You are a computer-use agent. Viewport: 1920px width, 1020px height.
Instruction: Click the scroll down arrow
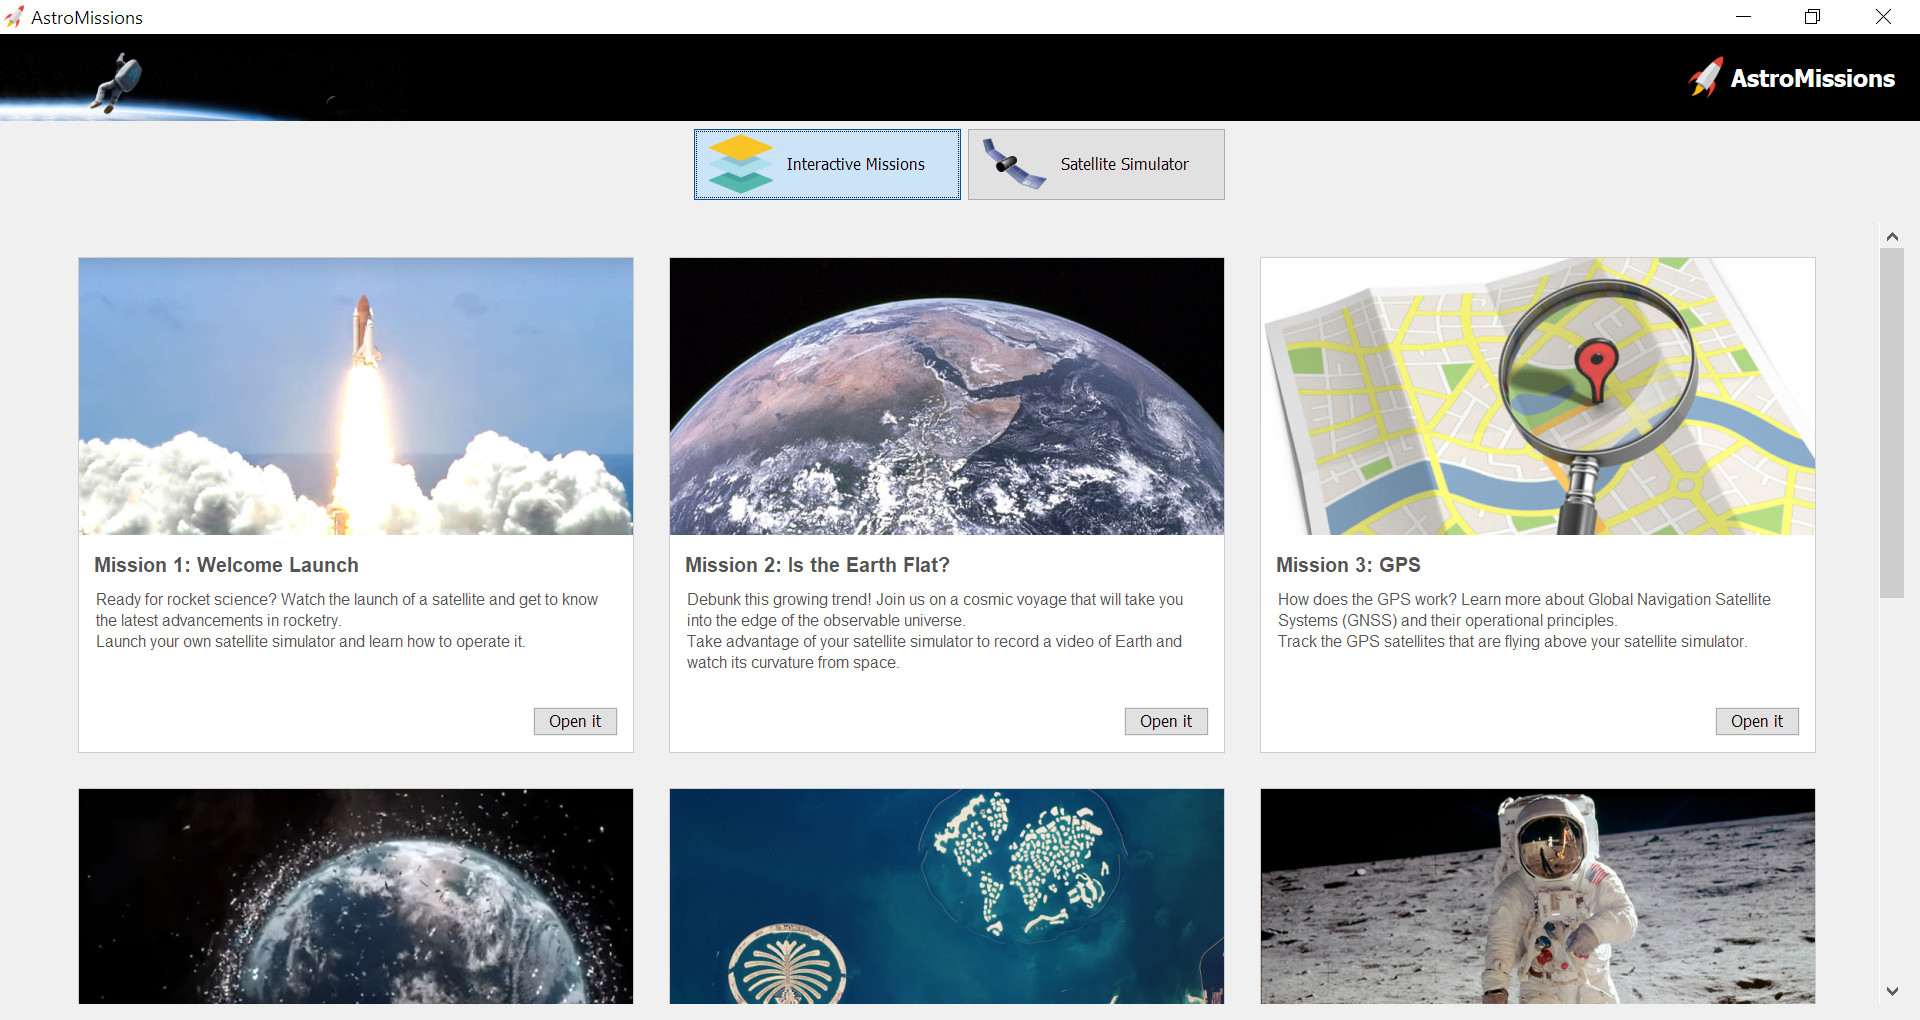pos(1892,991)
